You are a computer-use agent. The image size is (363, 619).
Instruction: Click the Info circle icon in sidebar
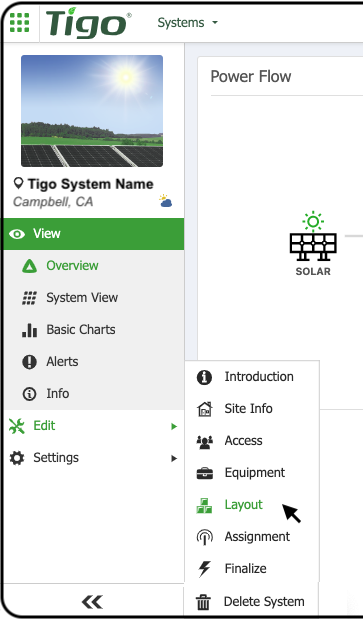[x=30, y=394]
